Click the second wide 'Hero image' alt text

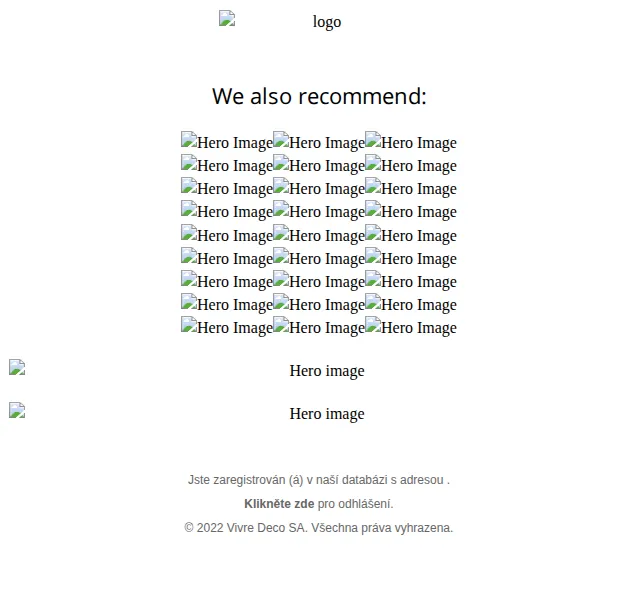pyautogui.click(x=327, y=414)
